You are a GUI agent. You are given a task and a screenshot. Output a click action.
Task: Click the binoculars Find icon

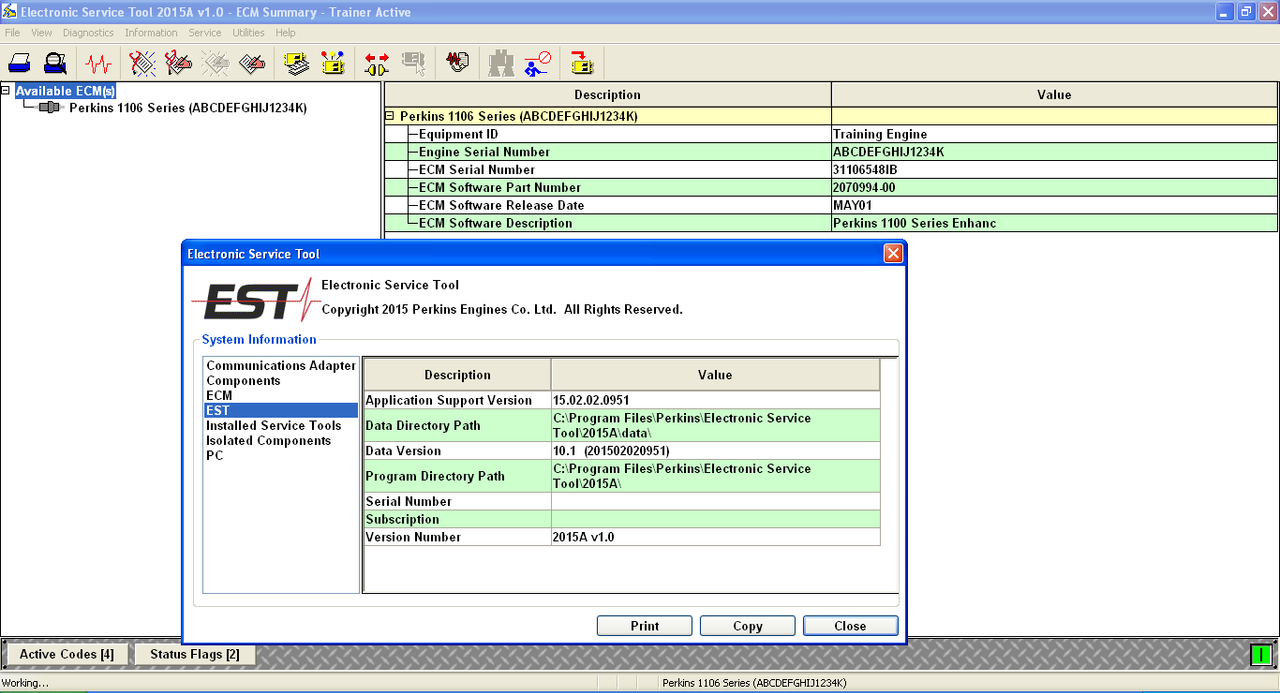[x=501, y=64]
